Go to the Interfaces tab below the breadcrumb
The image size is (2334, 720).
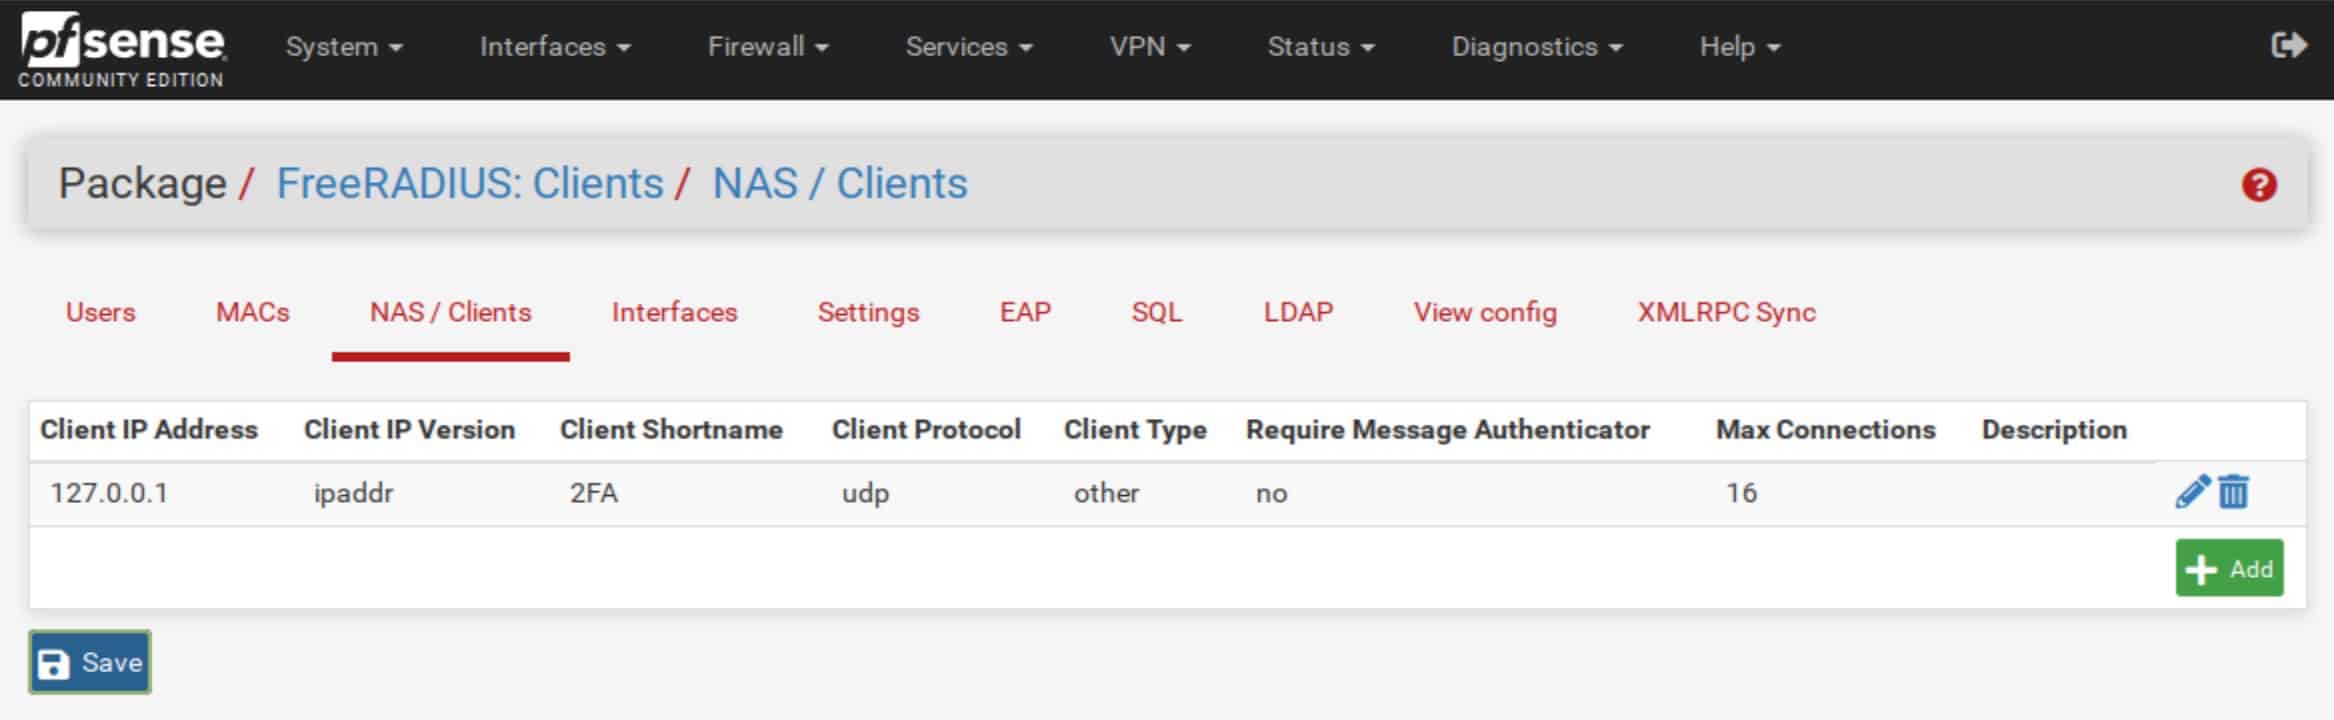(674, 312)
